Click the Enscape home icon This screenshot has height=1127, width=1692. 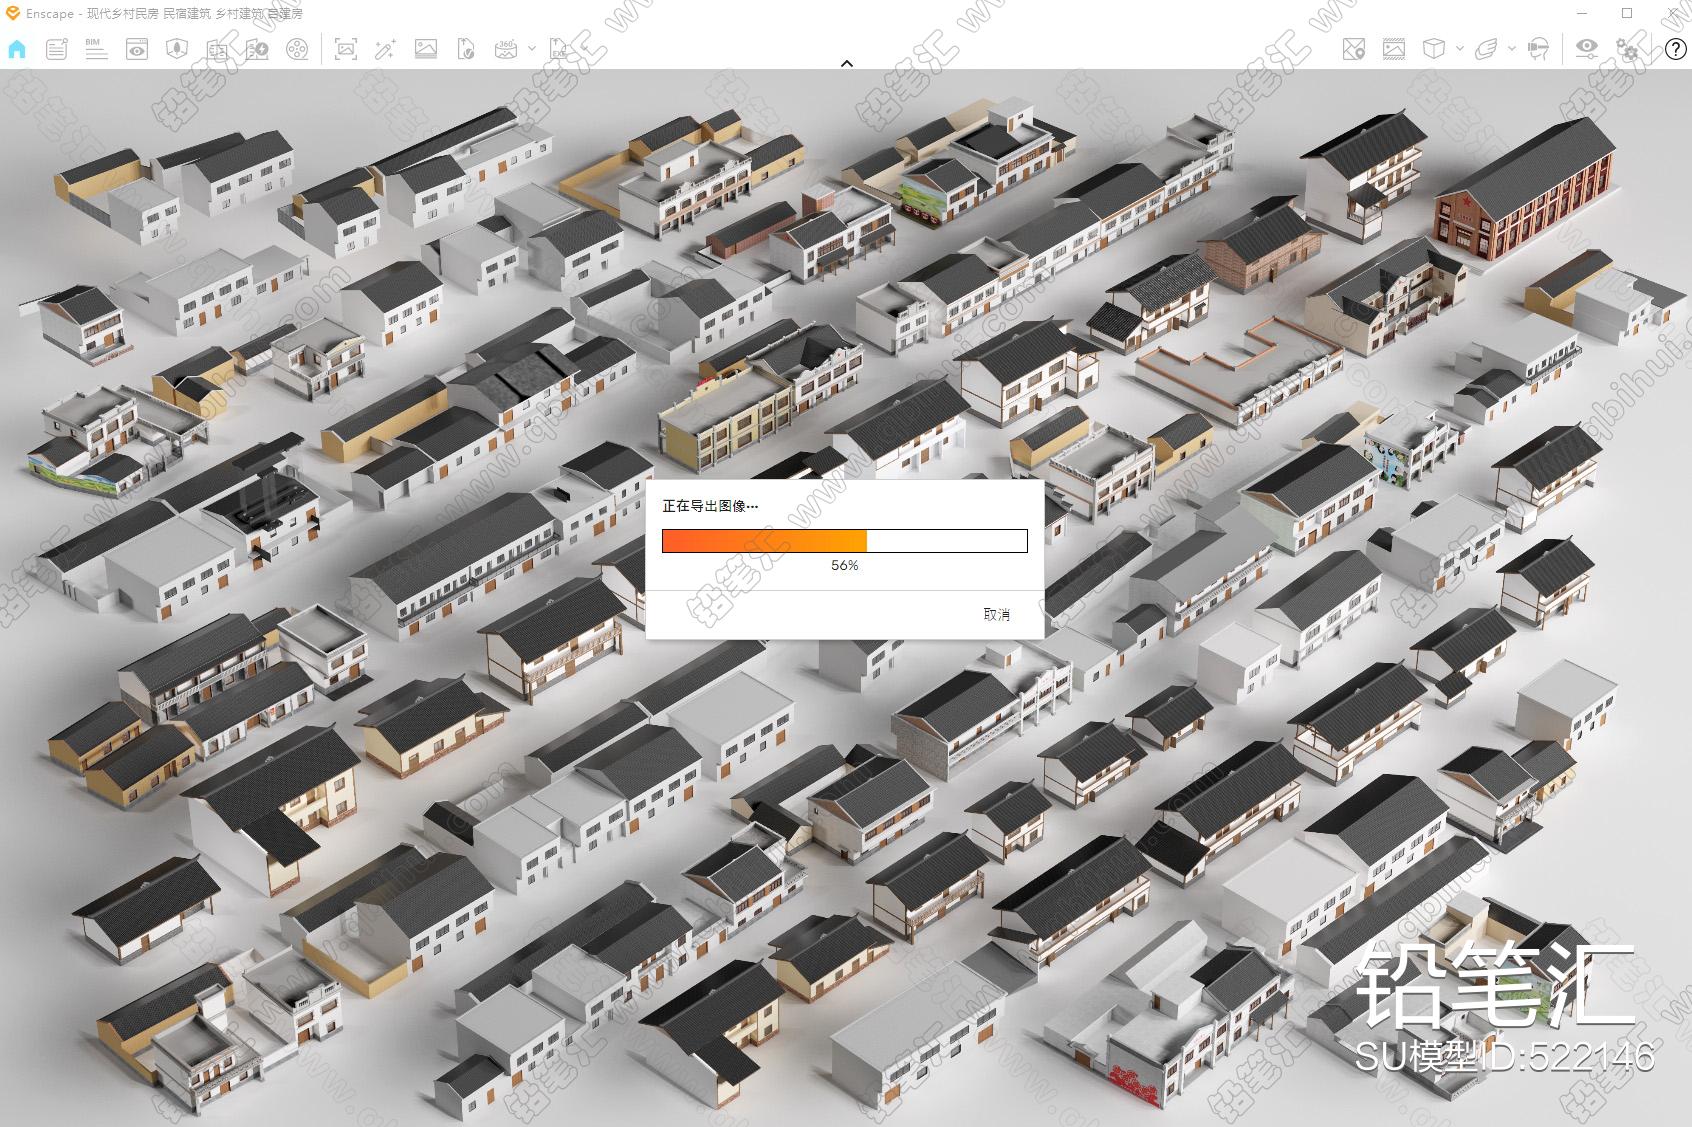(x=17, y=48)
